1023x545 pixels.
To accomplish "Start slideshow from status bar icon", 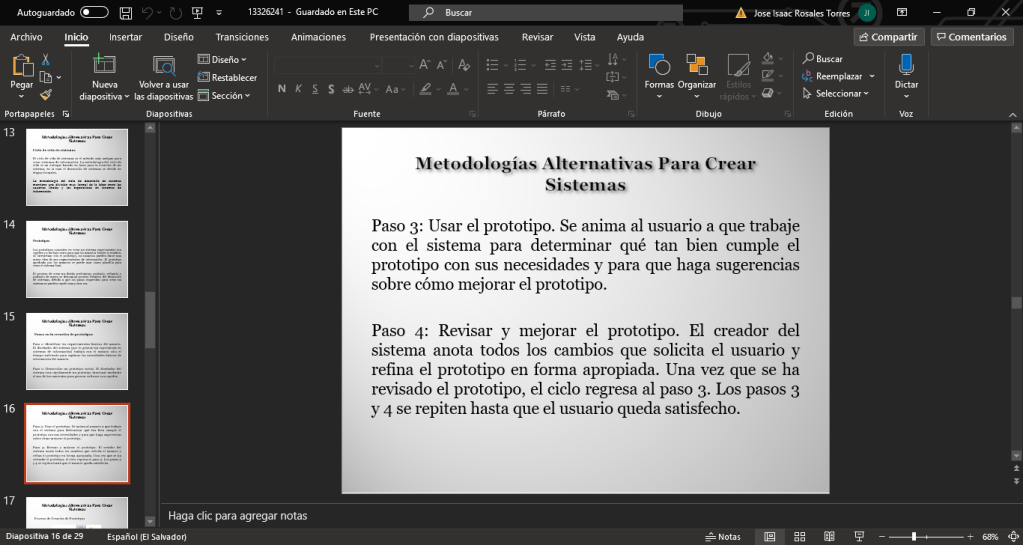I will tap(859, 537).
